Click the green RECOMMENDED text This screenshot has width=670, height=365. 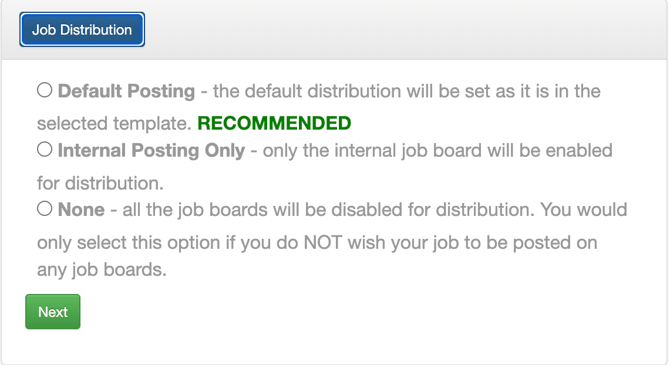(274, 123)
